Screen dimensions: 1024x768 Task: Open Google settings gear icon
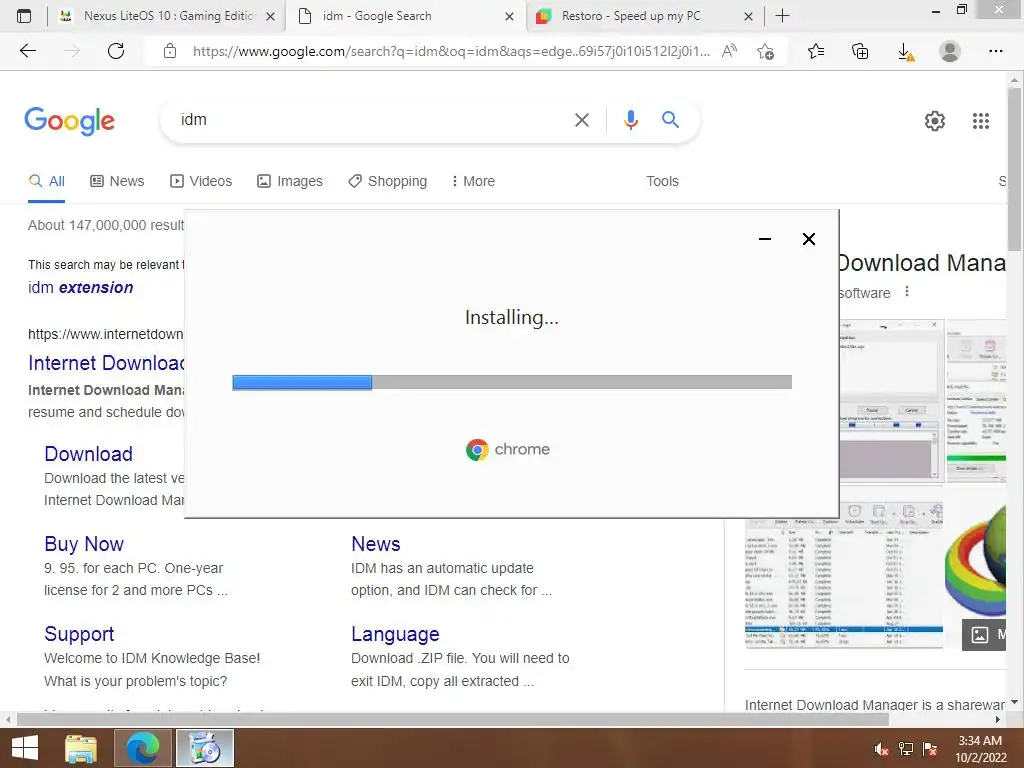coord(935,121)
